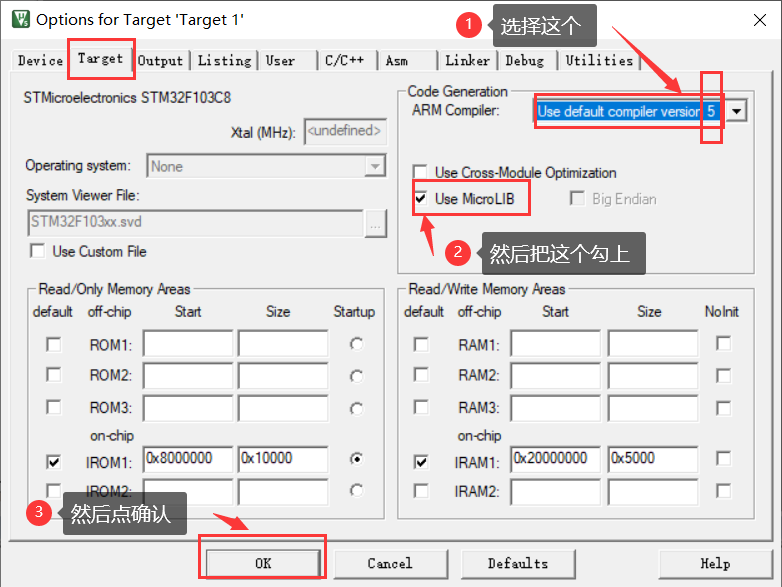Click the System Viewer File path field

click(196, 222)
